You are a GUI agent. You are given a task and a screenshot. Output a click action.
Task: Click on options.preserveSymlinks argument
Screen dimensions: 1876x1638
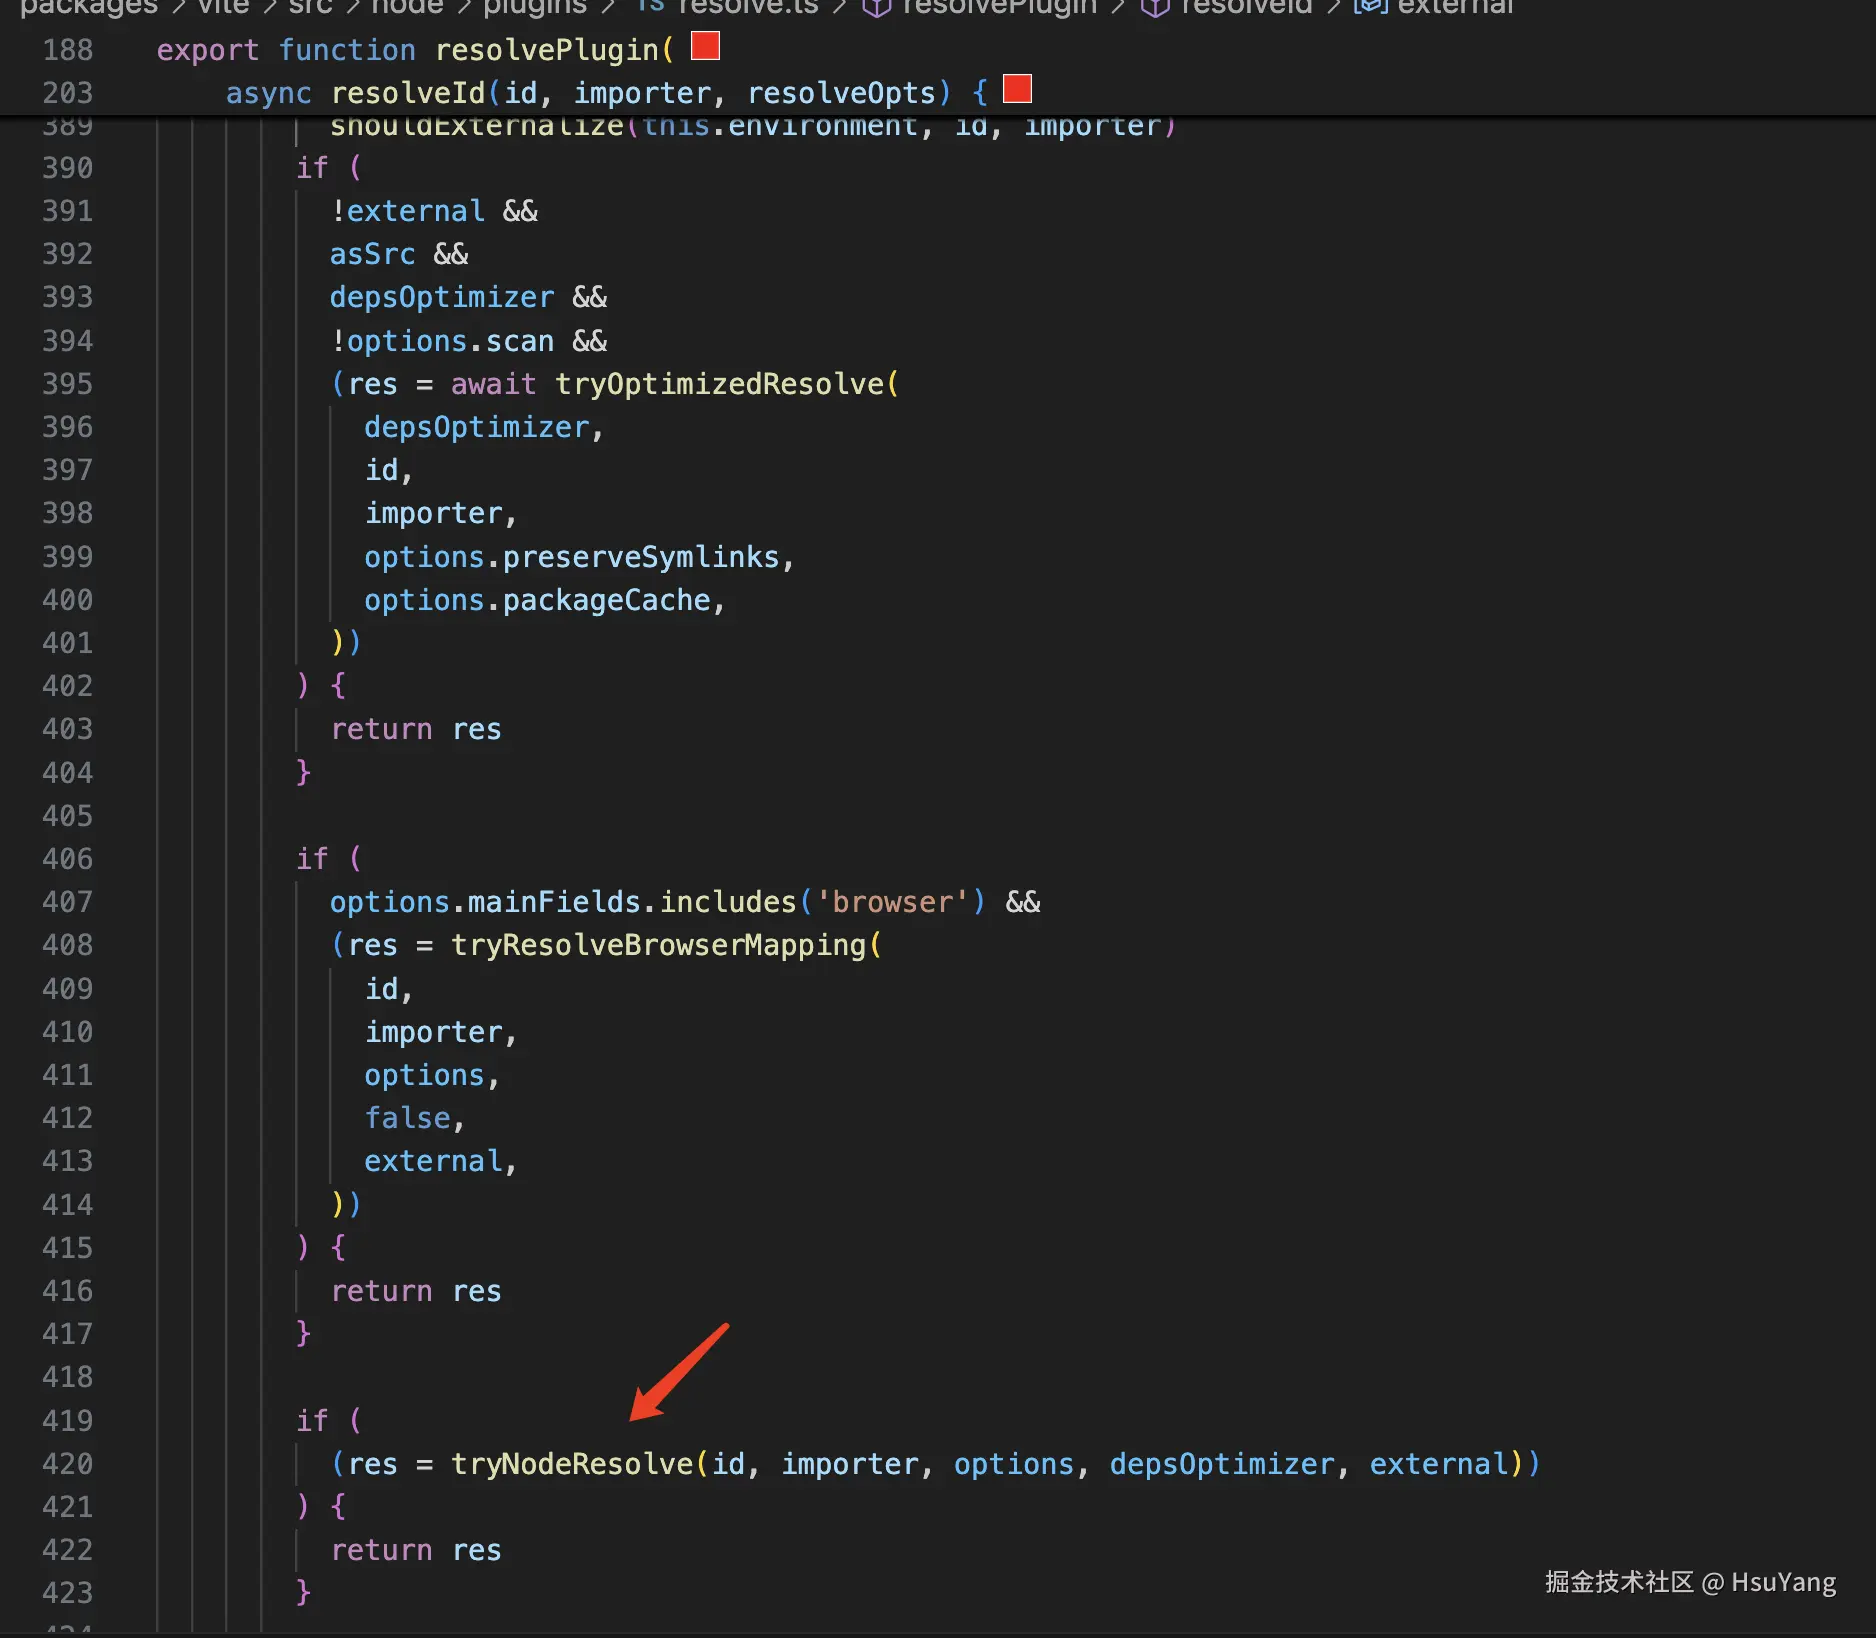[x=572, y=557]
